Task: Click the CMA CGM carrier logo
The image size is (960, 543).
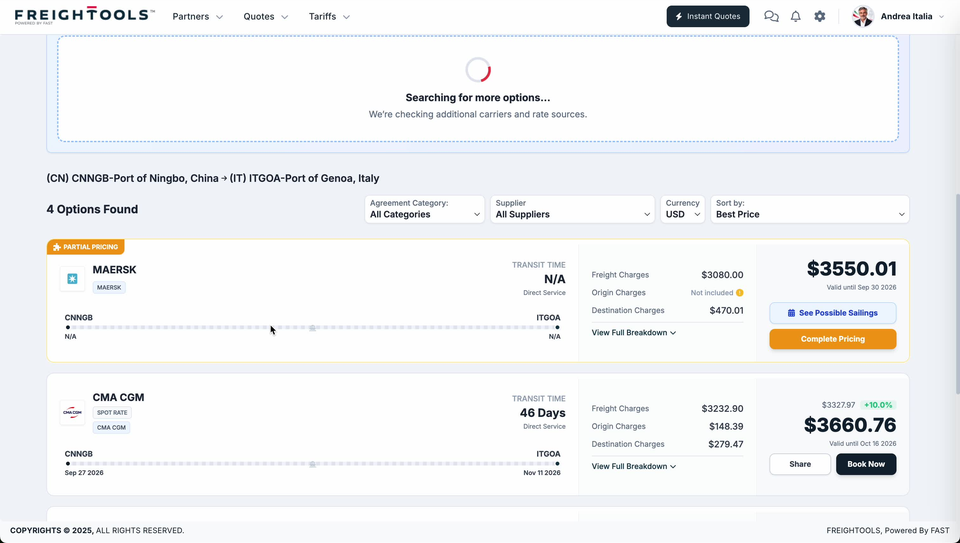Action: click(x=72, y=413)
